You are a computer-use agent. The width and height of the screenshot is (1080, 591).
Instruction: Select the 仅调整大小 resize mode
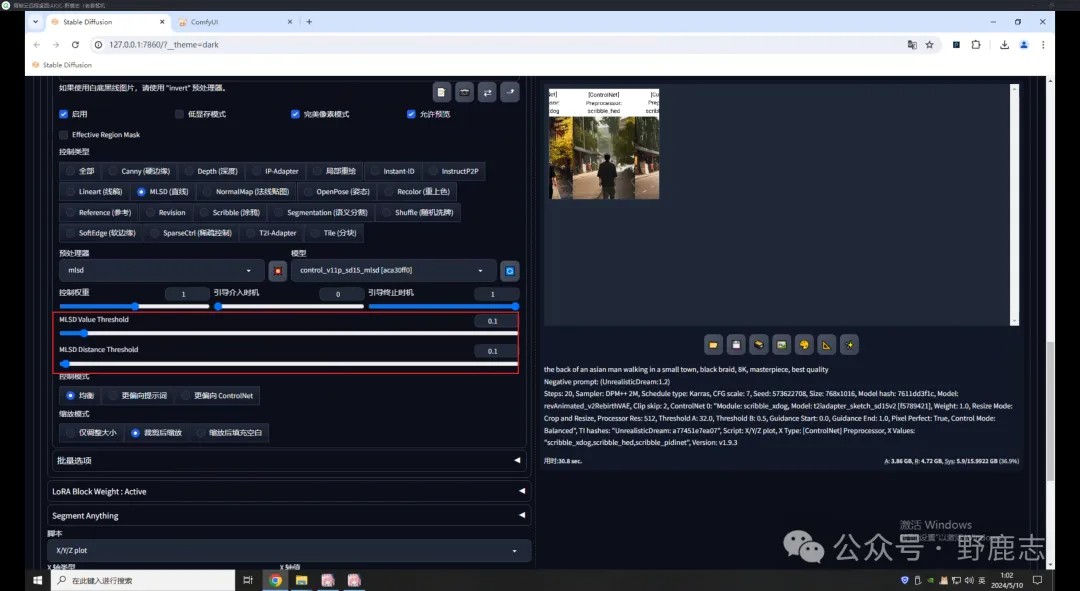pyautogui.click(x=92, y=433)
